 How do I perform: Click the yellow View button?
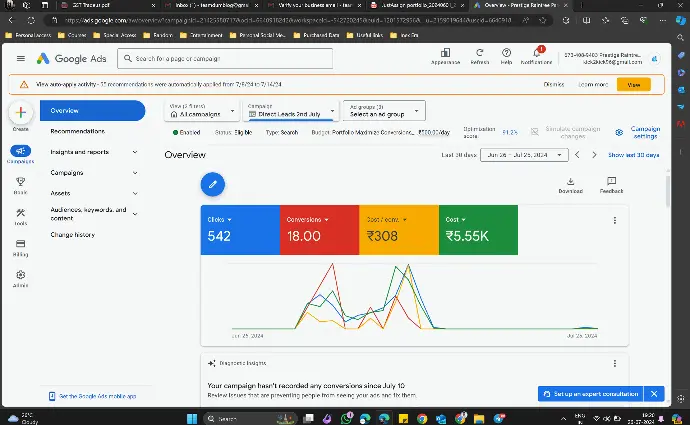[x=634, y=84]
